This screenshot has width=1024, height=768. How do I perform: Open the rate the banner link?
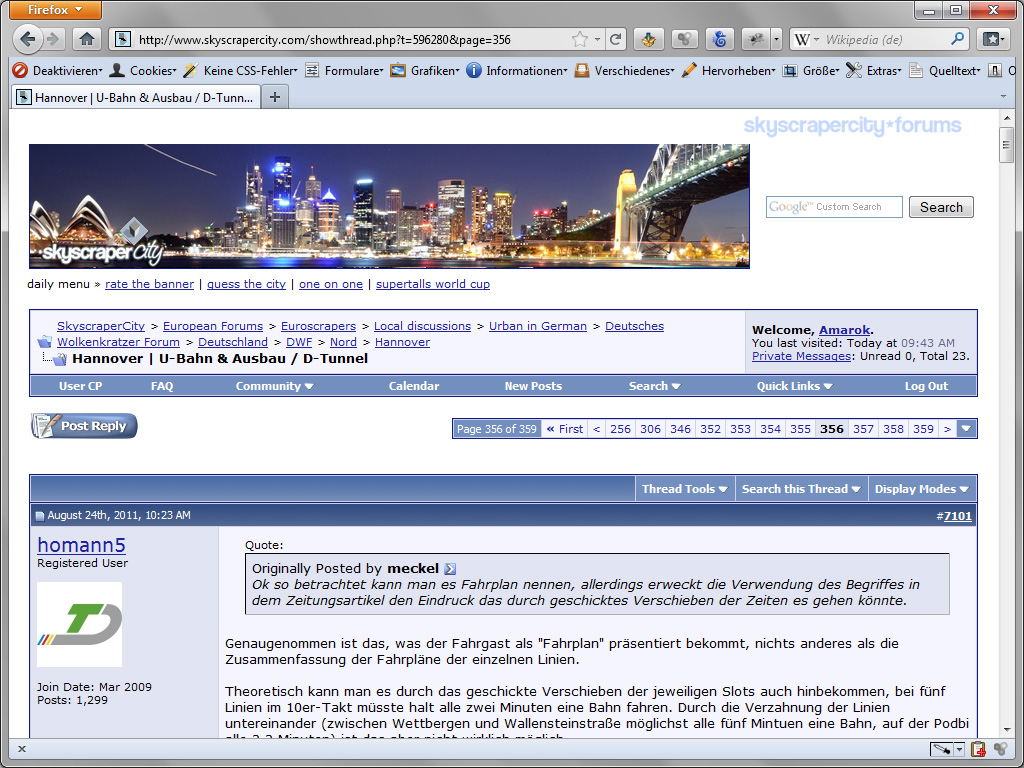pyautogui.click(x=150, y=284)
